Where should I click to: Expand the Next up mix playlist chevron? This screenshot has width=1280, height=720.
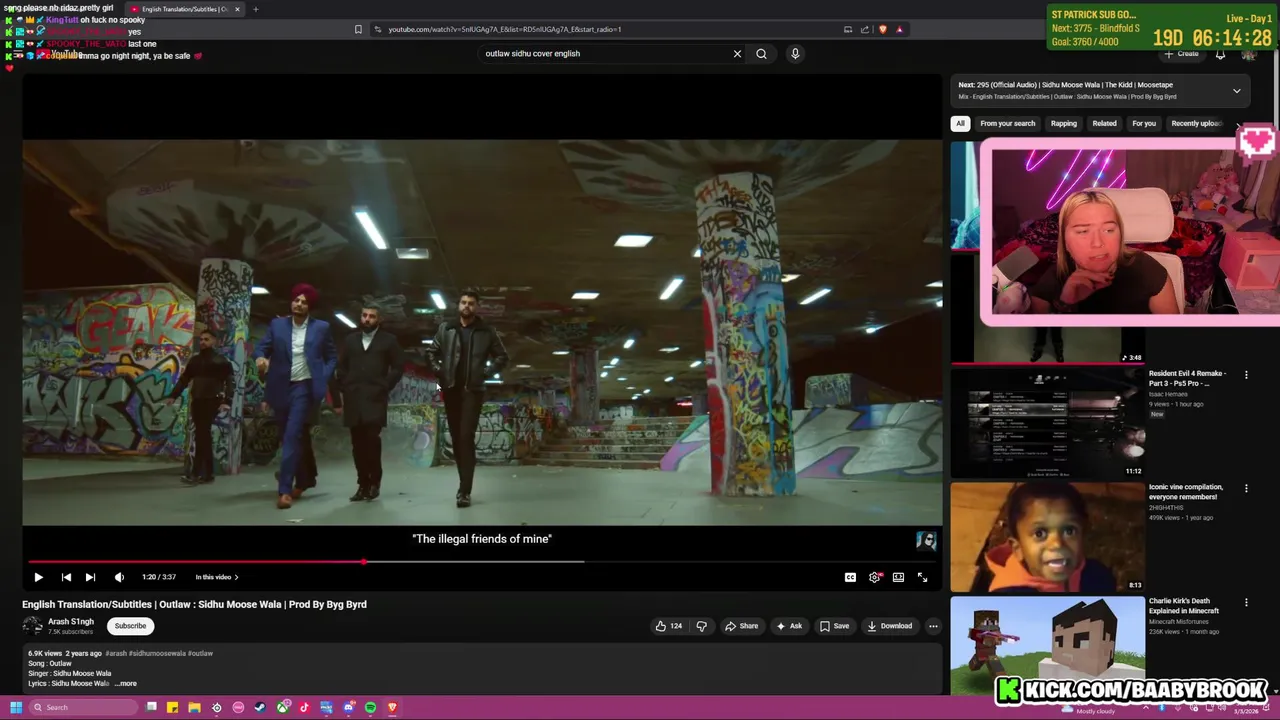[x=1236, y=91]
